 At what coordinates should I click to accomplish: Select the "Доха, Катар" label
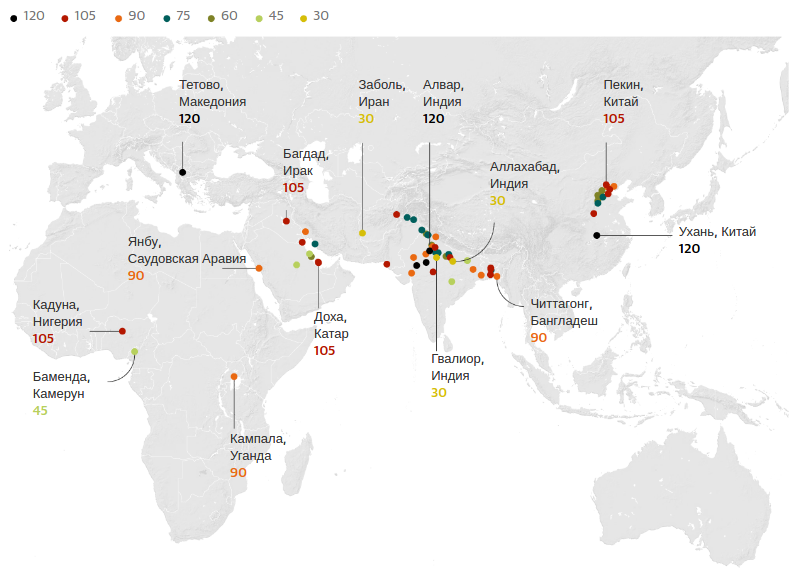point(331,325)
